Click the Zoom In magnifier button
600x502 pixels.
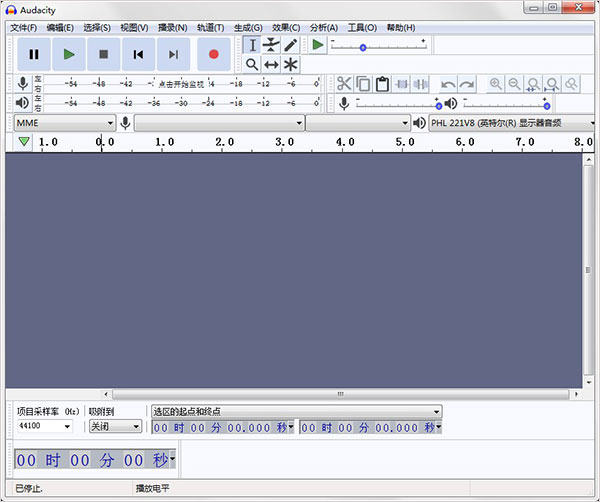[x=496, y=84]
